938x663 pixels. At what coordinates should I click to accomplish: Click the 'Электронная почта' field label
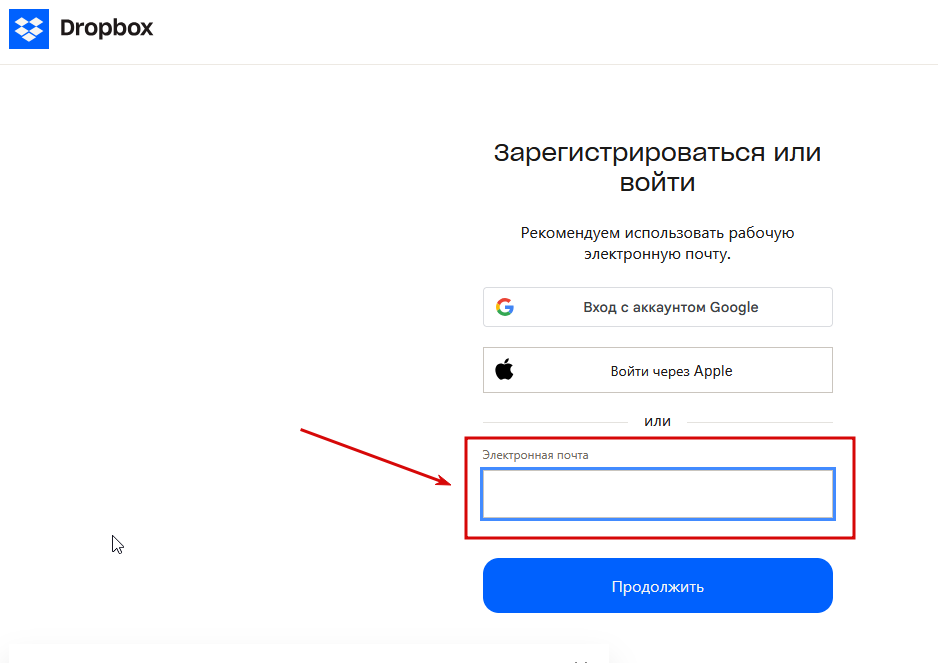tap(536, 455)
